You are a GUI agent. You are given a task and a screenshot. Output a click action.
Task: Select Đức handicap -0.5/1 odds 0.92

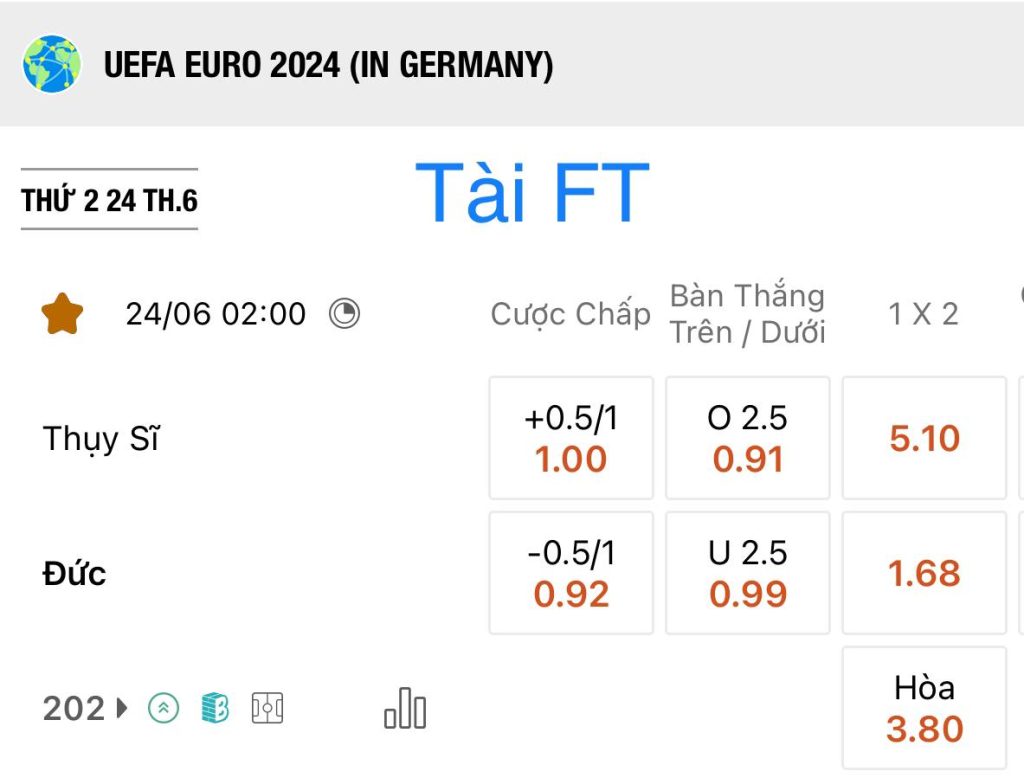click(571, 573)
